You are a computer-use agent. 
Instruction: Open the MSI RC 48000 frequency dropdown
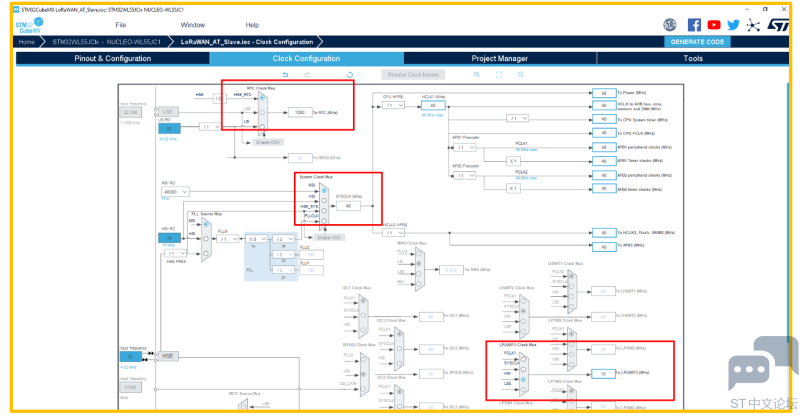point(176,191)
